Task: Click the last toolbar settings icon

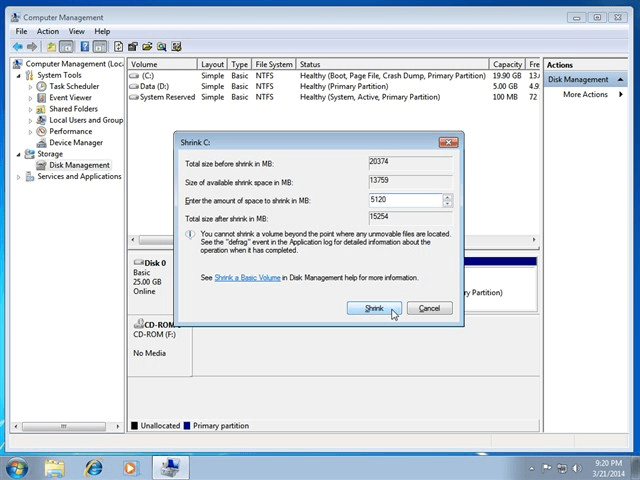Action: tap(176, 47)
